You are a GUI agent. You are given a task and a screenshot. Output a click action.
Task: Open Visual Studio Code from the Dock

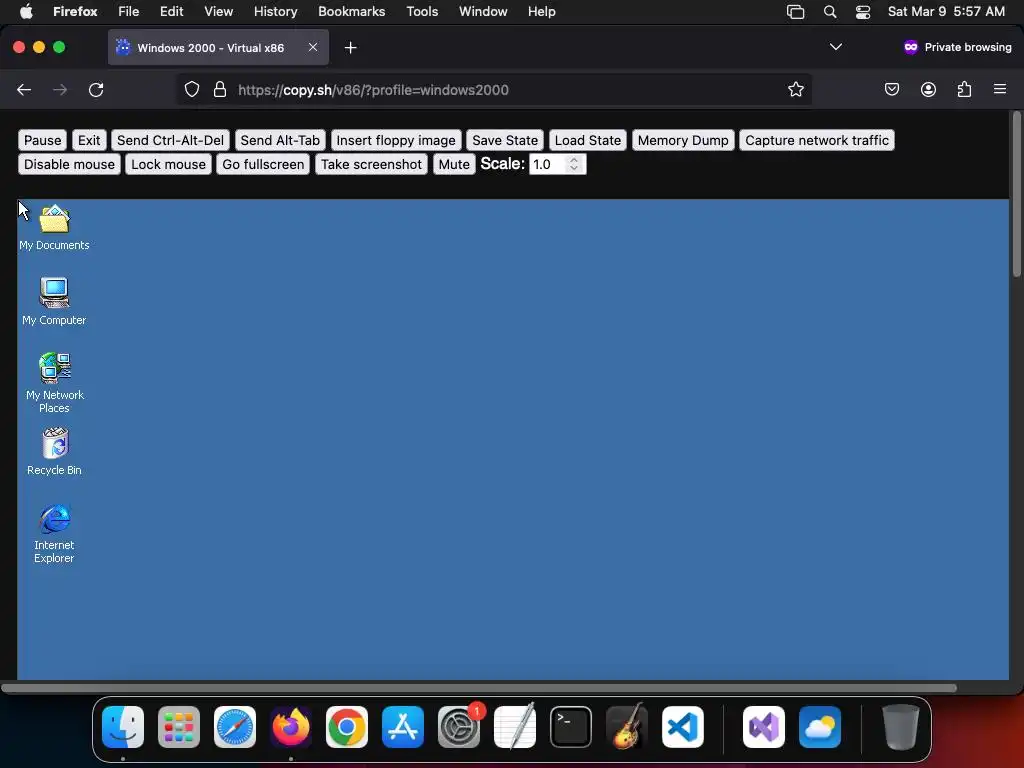683,727
